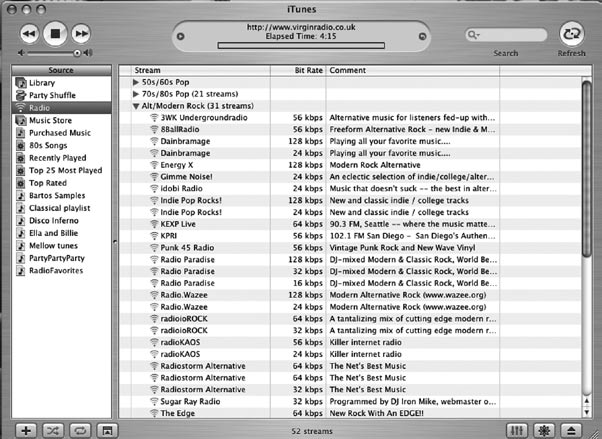Click the Refresh radio streams icon
The image size is (602, 439).
point(573,33)
